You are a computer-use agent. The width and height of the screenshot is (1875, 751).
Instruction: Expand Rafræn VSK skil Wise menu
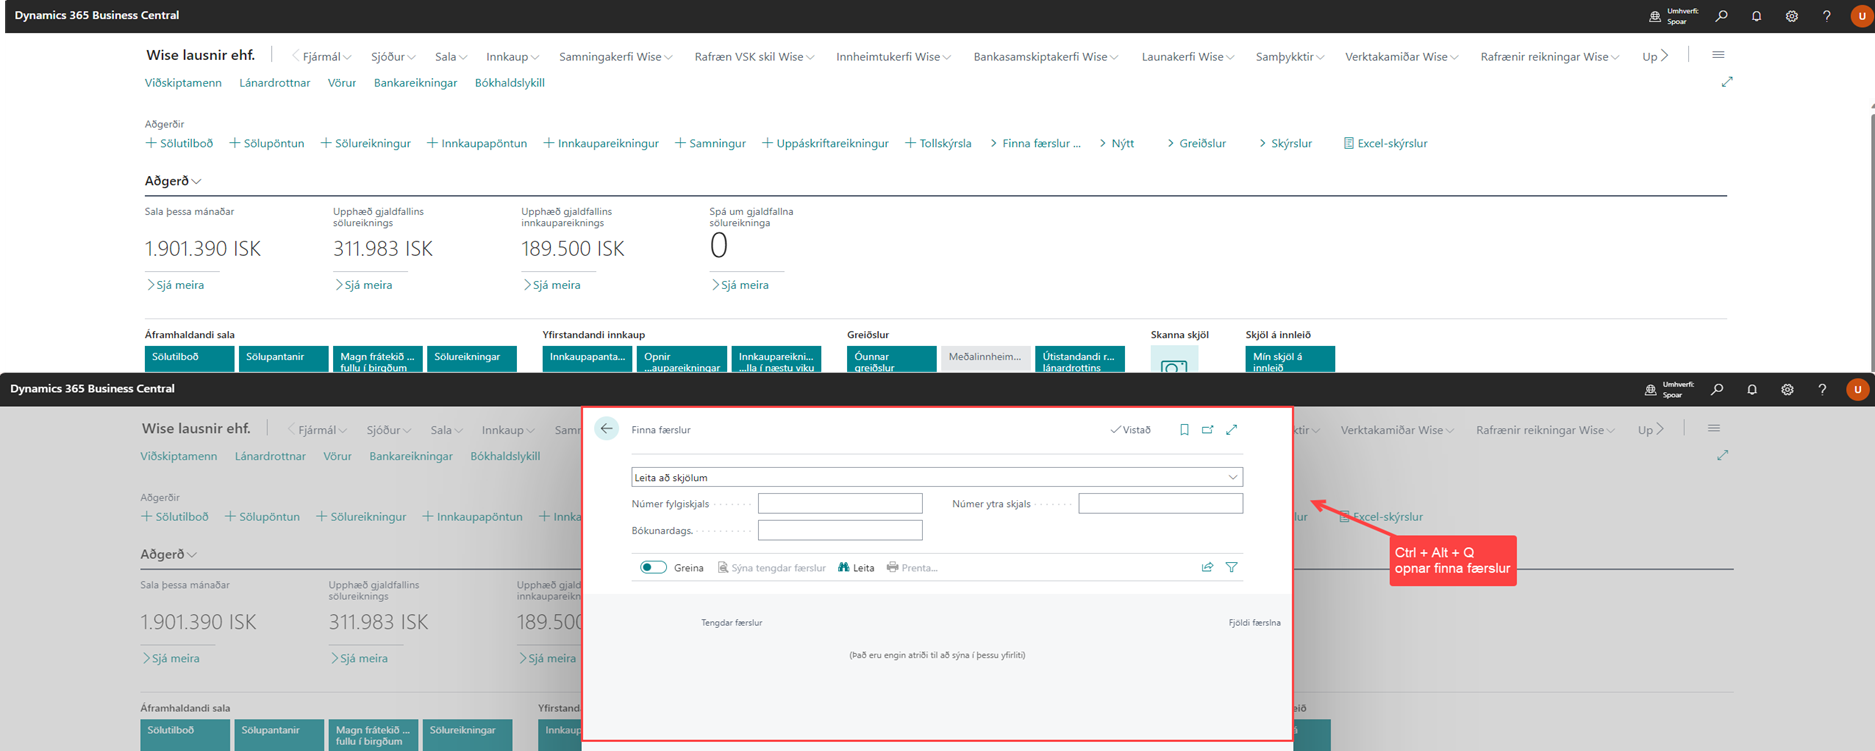(x=754, y=57)
